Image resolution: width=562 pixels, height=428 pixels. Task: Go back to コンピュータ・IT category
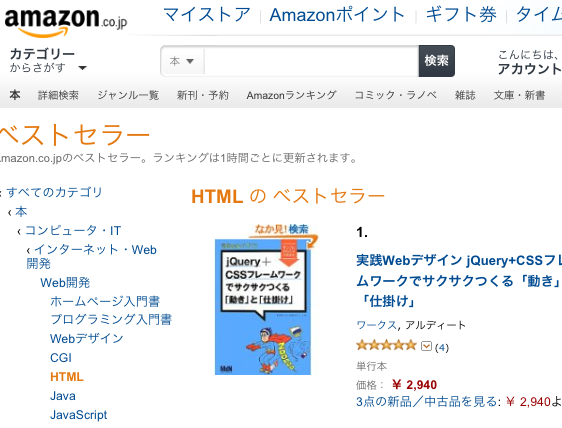click(73, 230)
